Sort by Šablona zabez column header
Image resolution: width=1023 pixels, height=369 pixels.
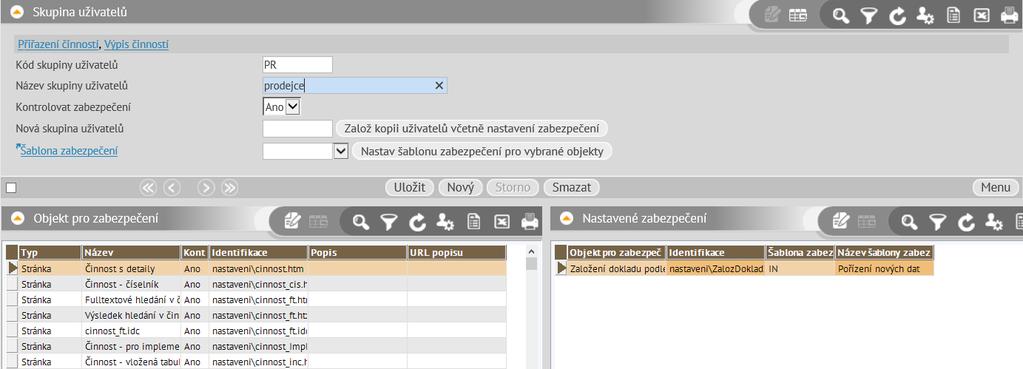[x=800, y=252]
